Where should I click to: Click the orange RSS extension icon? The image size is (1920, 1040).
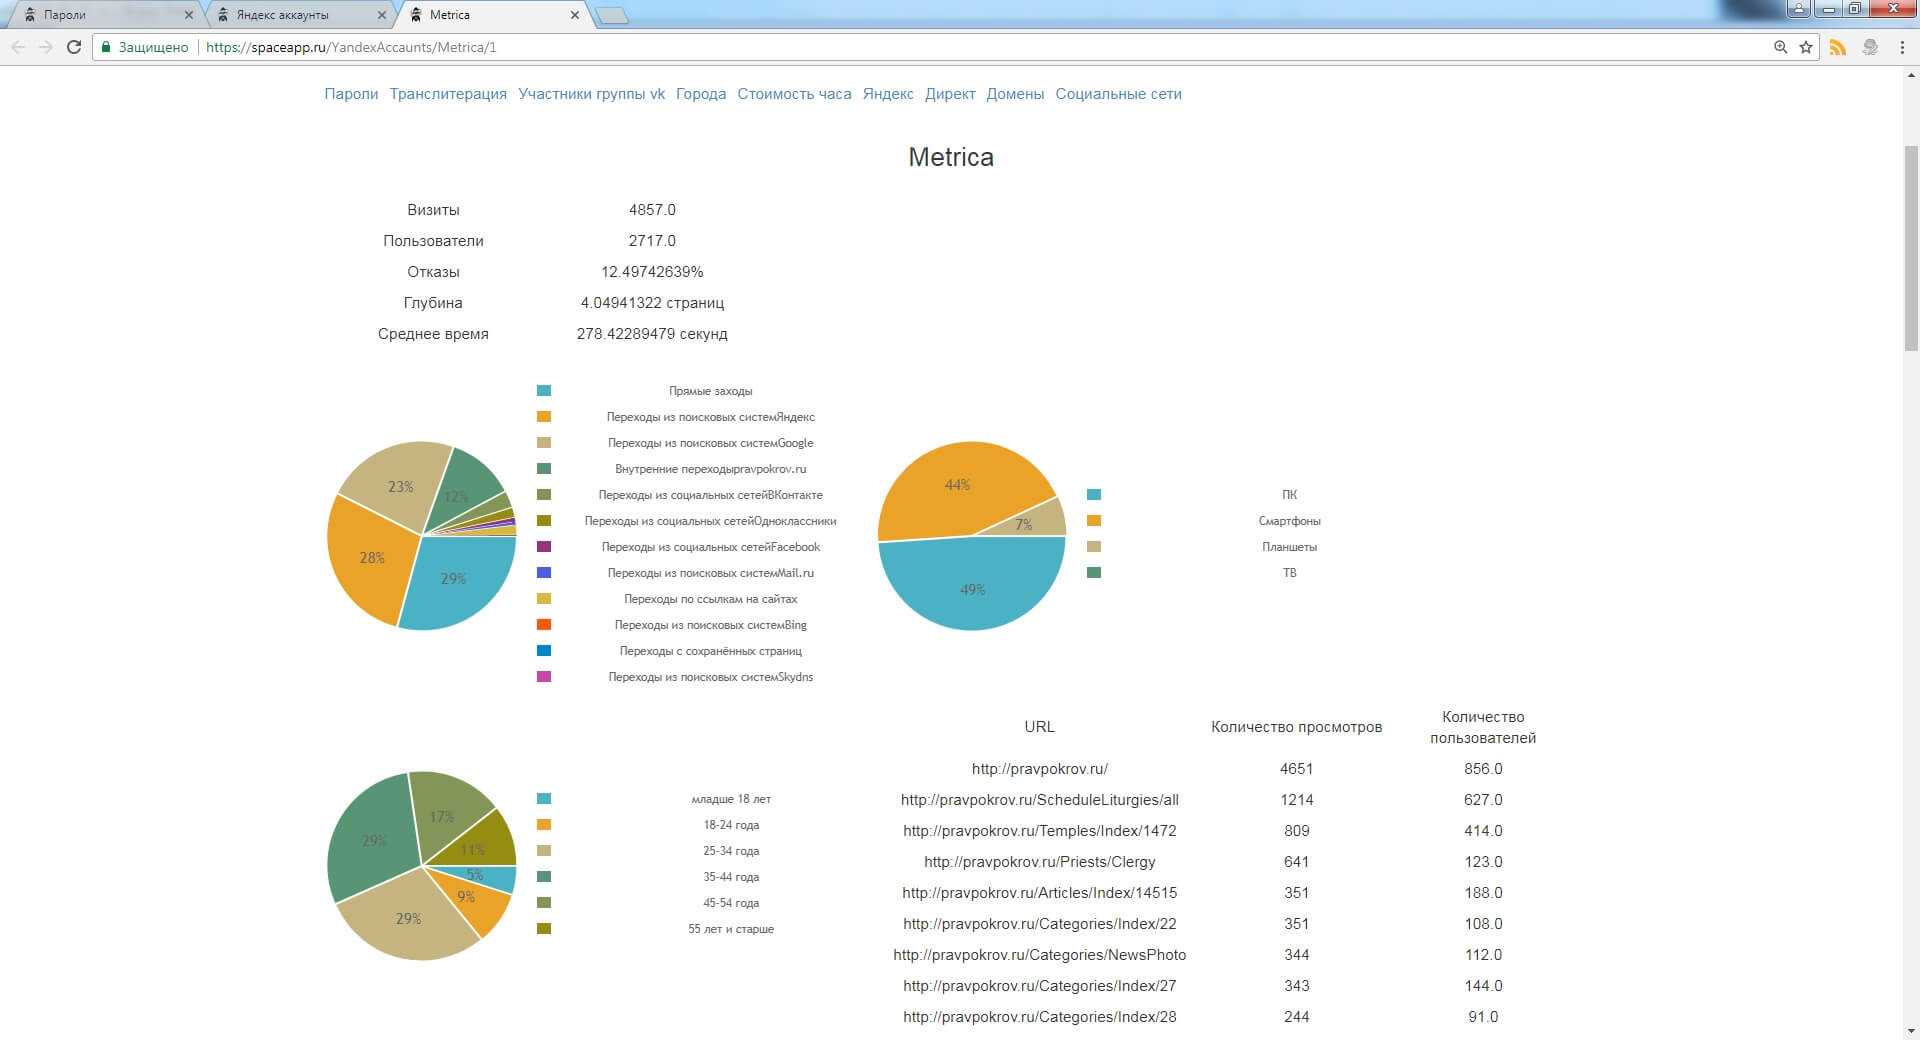tap(1838, 47)
